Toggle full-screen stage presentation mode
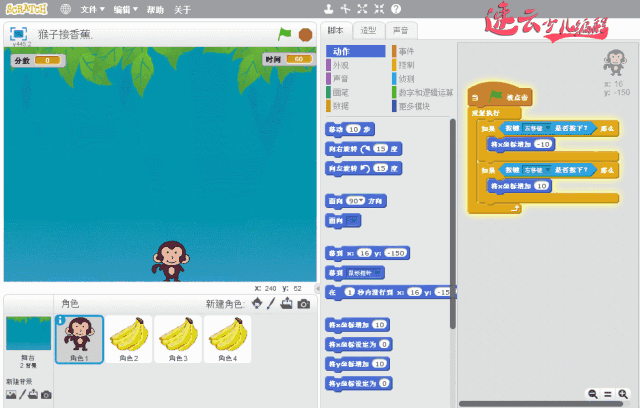640x408 pixels. pyautogui.click(x=18, y=33)
